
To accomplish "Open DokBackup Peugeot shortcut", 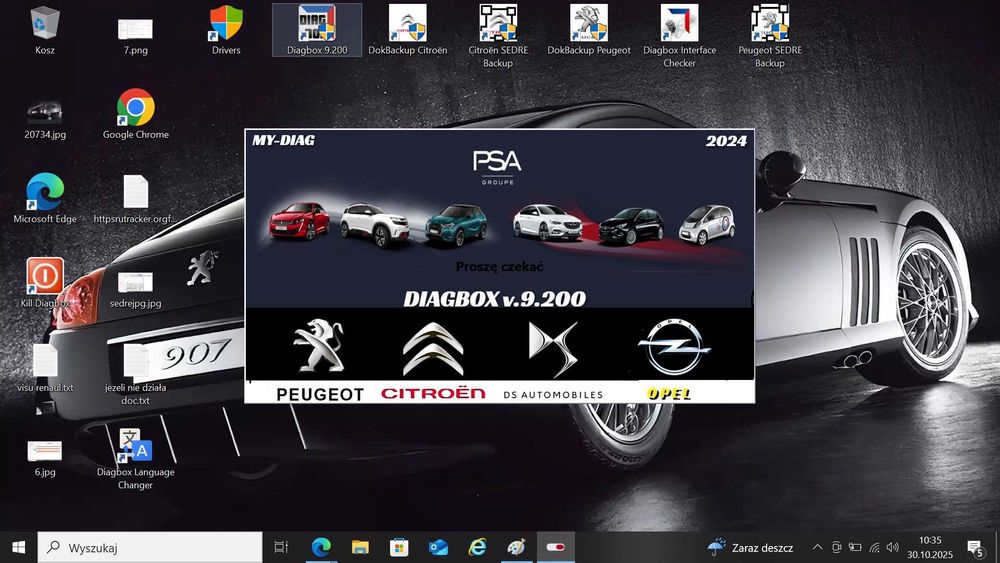I will click(589, 30).
